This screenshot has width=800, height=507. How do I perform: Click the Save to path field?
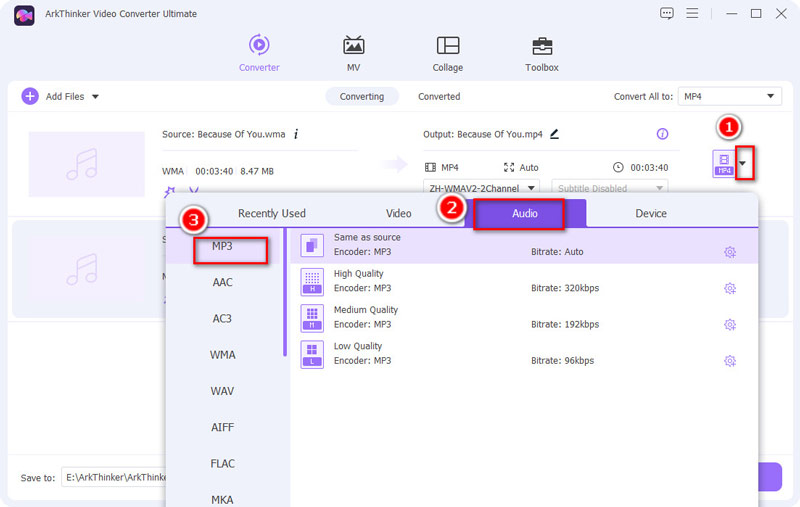tap(113, 477)
